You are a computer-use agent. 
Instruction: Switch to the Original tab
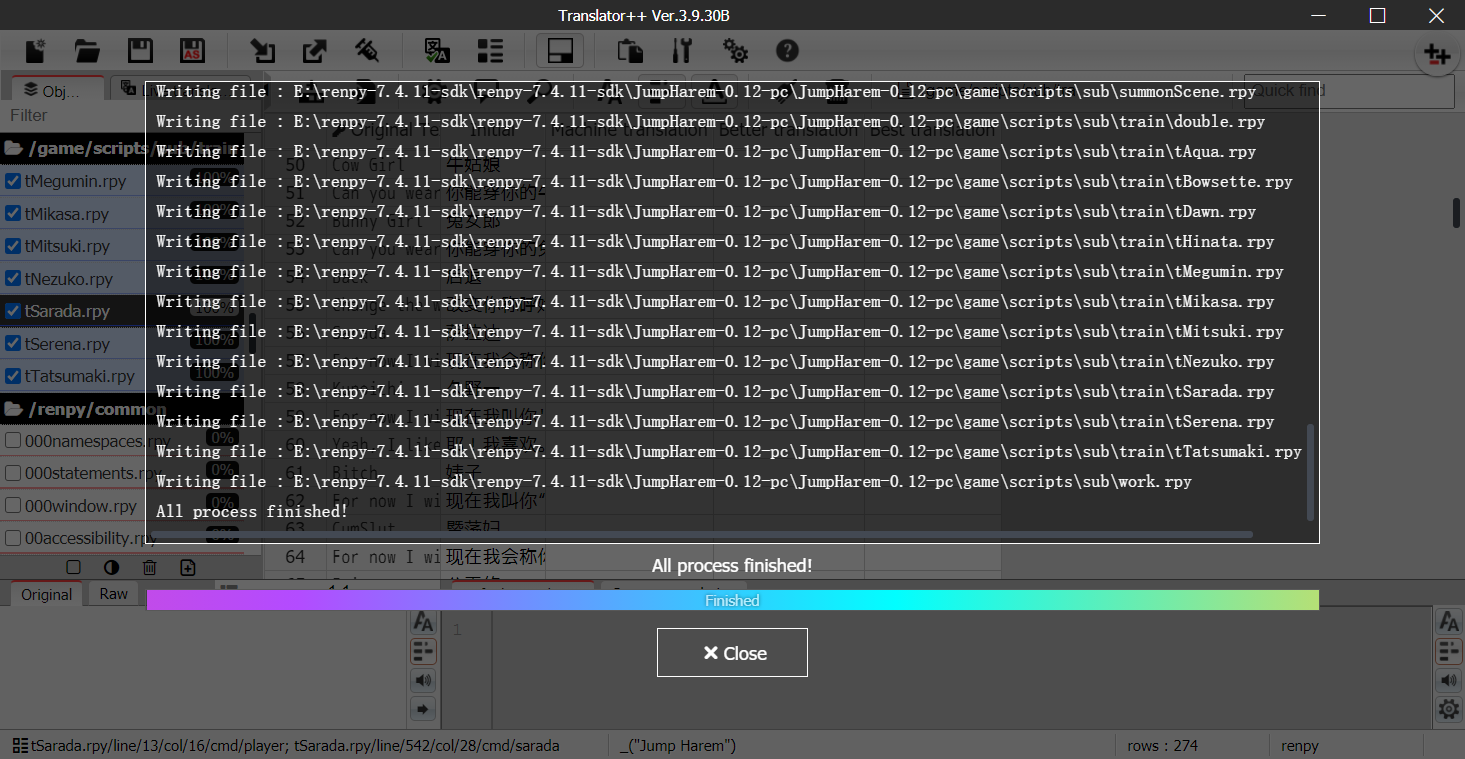point(47,594)
